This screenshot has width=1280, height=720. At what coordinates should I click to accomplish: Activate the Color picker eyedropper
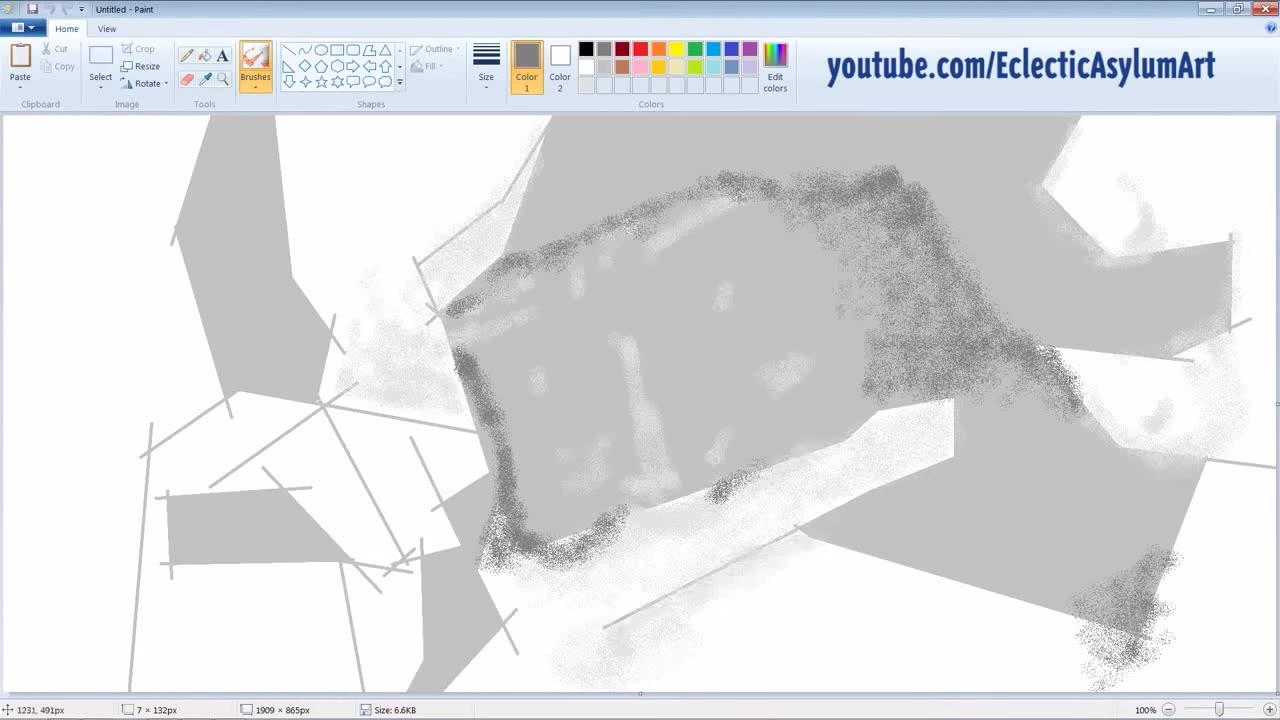205,79
